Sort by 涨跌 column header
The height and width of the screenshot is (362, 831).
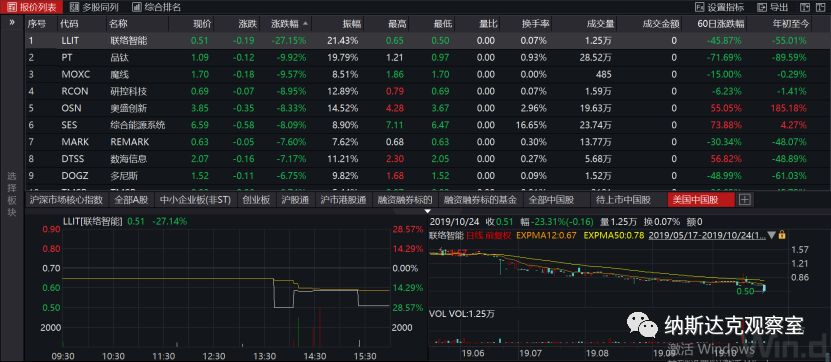point(247,24)
